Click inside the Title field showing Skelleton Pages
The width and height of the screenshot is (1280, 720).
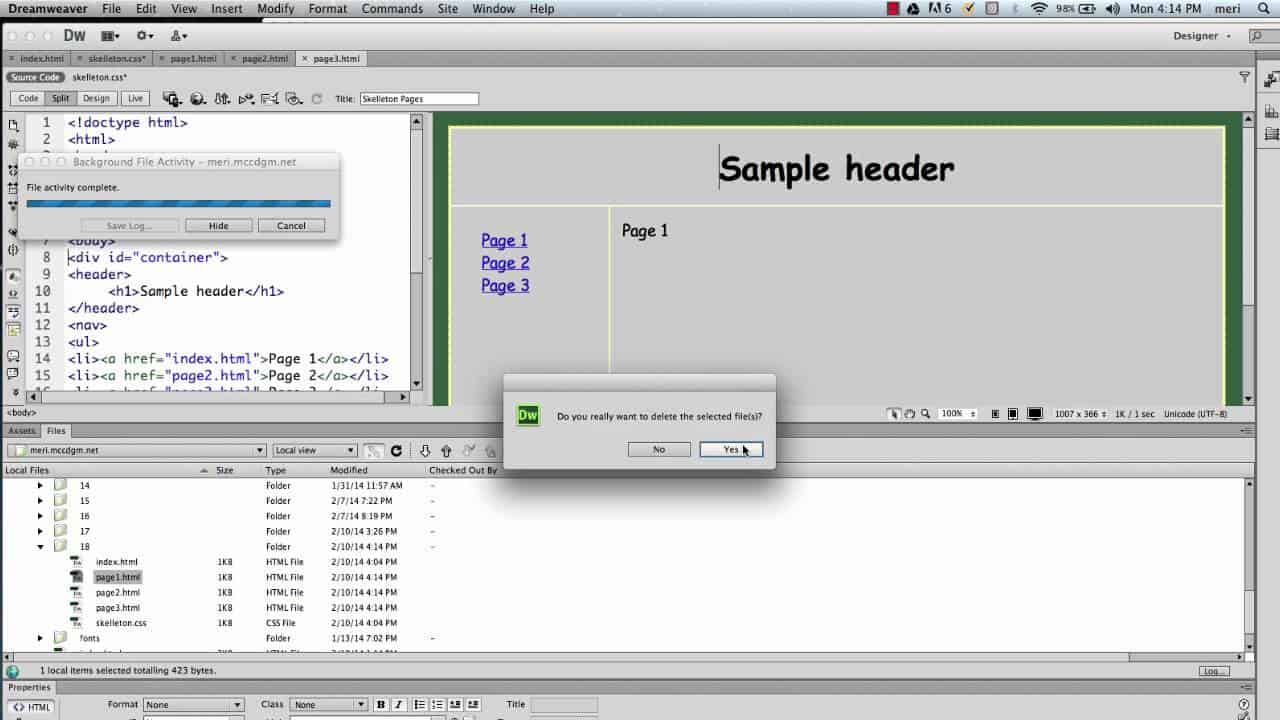click(x=419, y=98)
